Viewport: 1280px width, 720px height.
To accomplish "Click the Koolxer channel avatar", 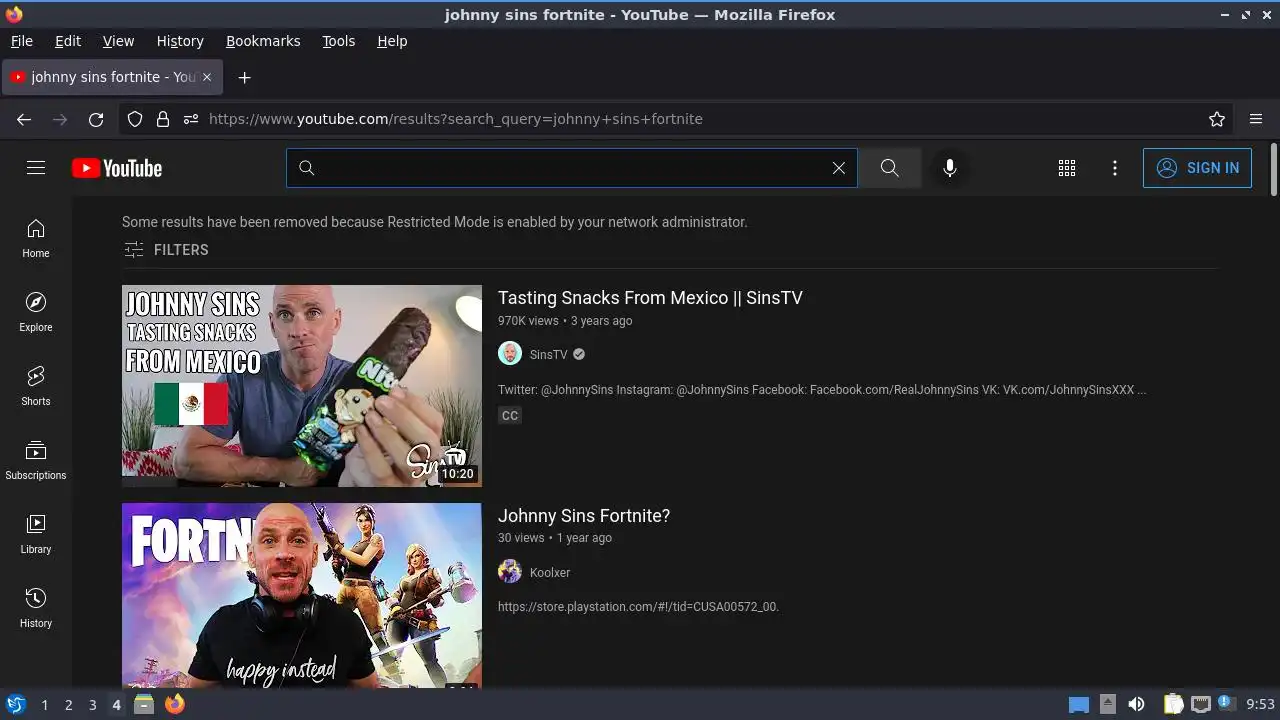I will click(510, 572).
